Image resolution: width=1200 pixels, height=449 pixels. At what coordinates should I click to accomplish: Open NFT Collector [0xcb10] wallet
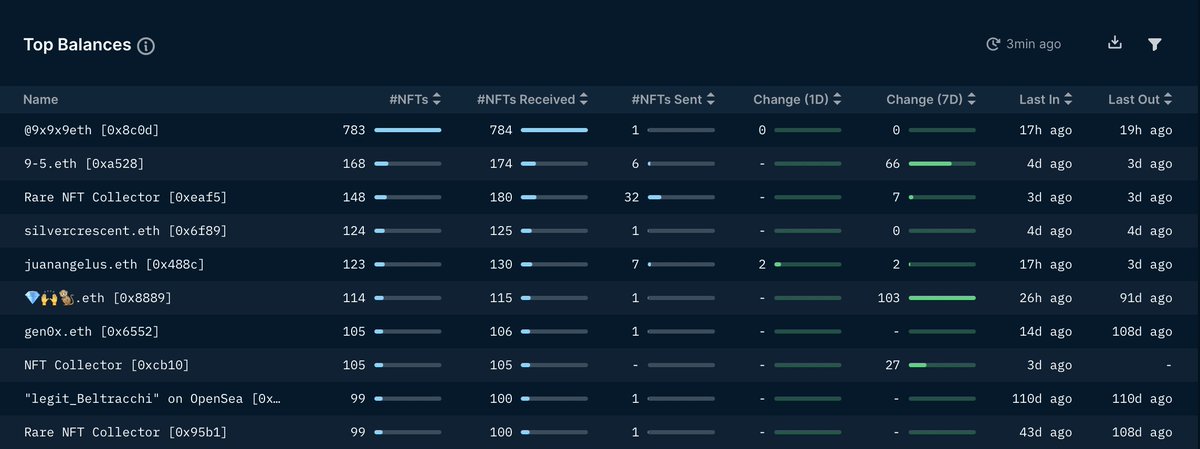coord(107,366)
